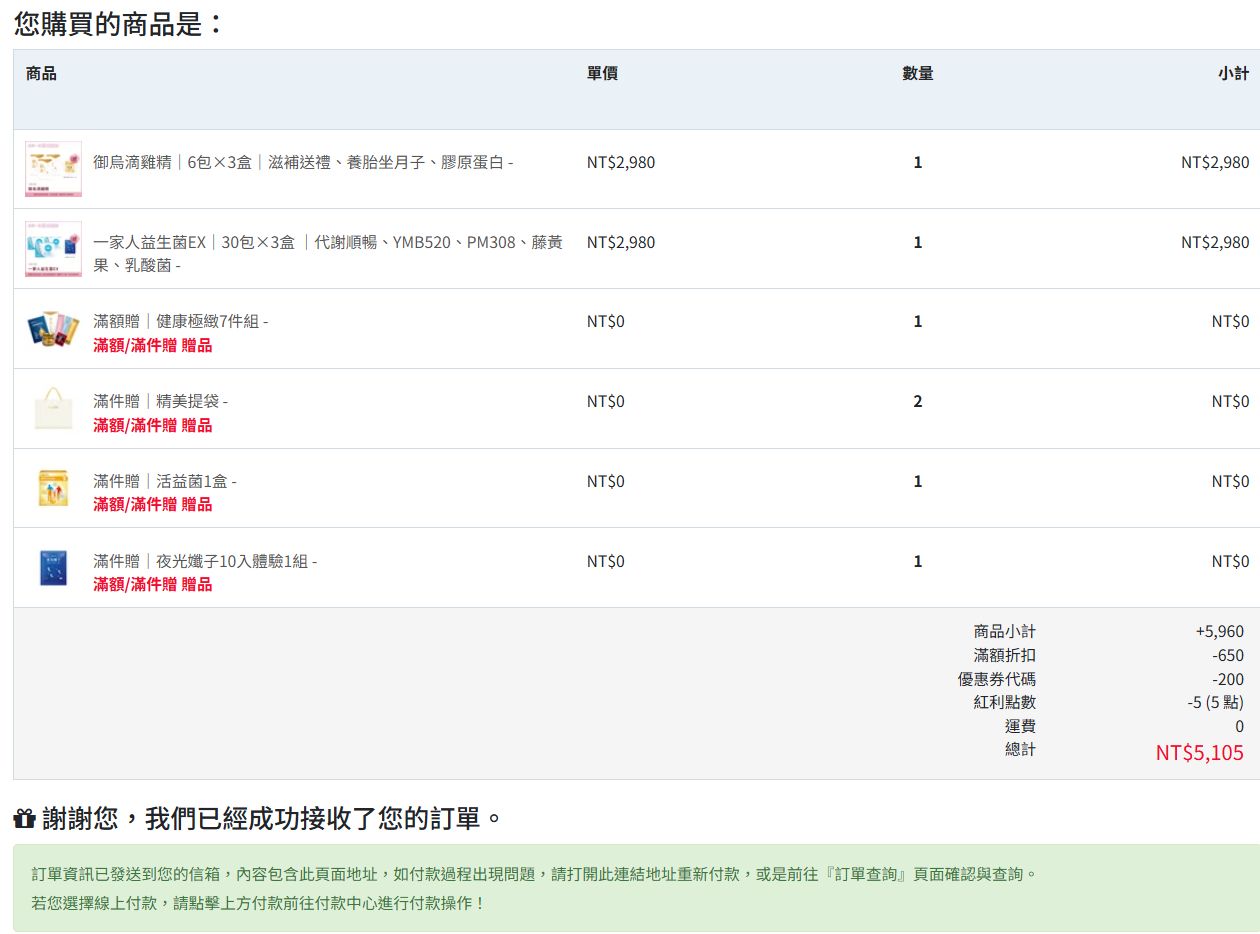The width and height of the screenshot is (1260, 934).
Task: Open the 活益菌1盒 gift product image
Action: tap(53, 488)
